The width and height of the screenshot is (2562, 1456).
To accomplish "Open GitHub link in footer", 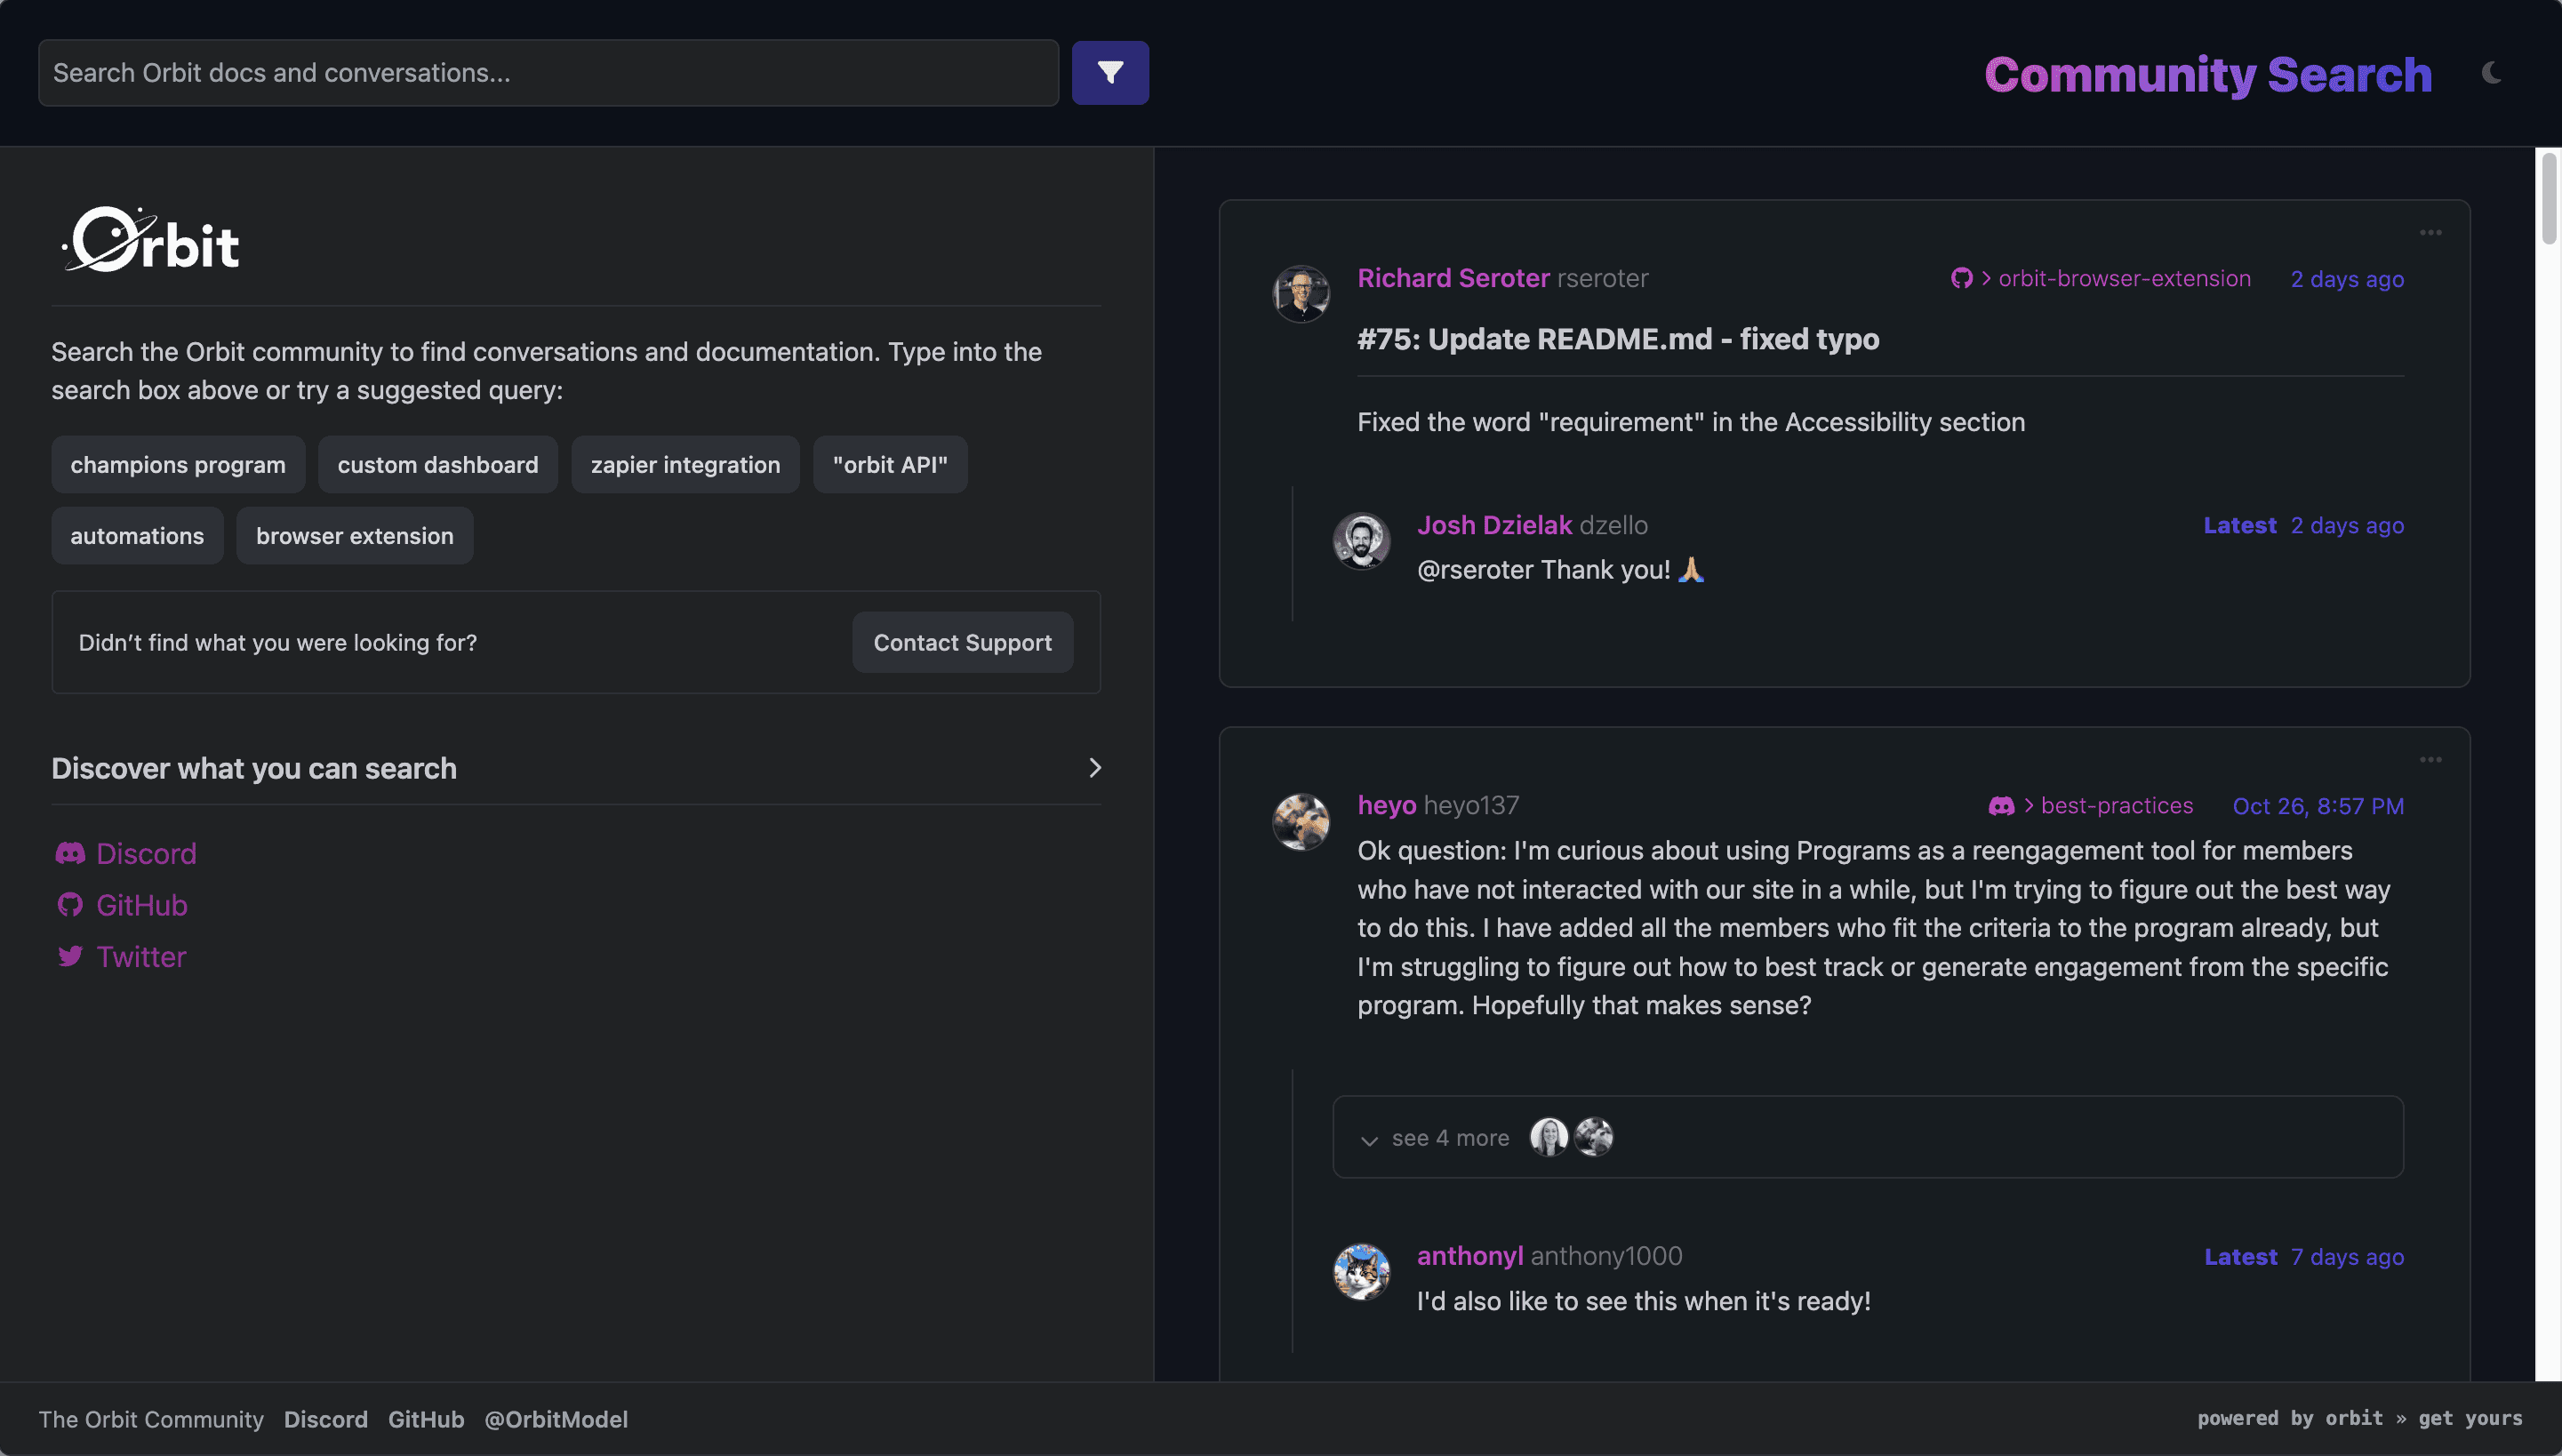I will pyautogui.click(x=426, y=1419).
